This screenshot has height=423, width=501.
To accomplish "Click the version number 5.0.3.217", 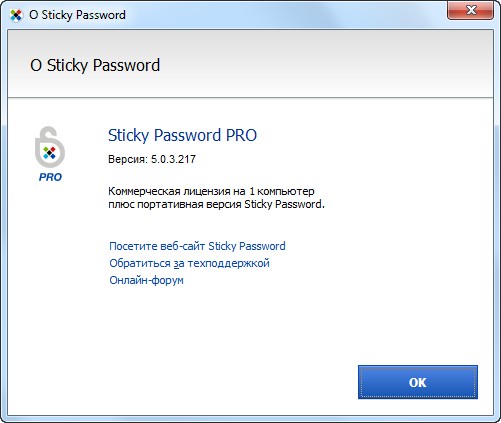I will point(173,159).
